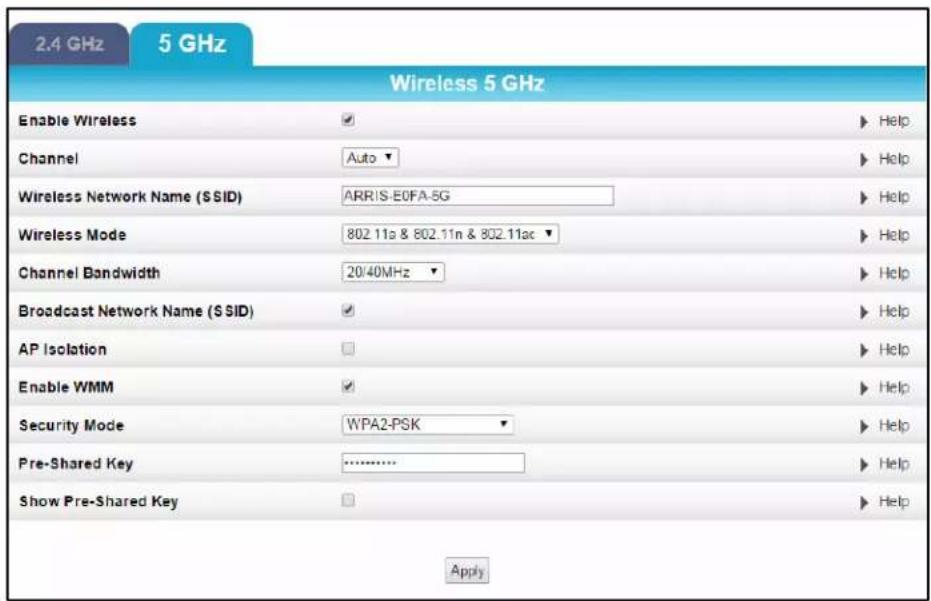The image size is (931, 601).
Task: Open Help for Channel
Action: (x=885, y=159)
